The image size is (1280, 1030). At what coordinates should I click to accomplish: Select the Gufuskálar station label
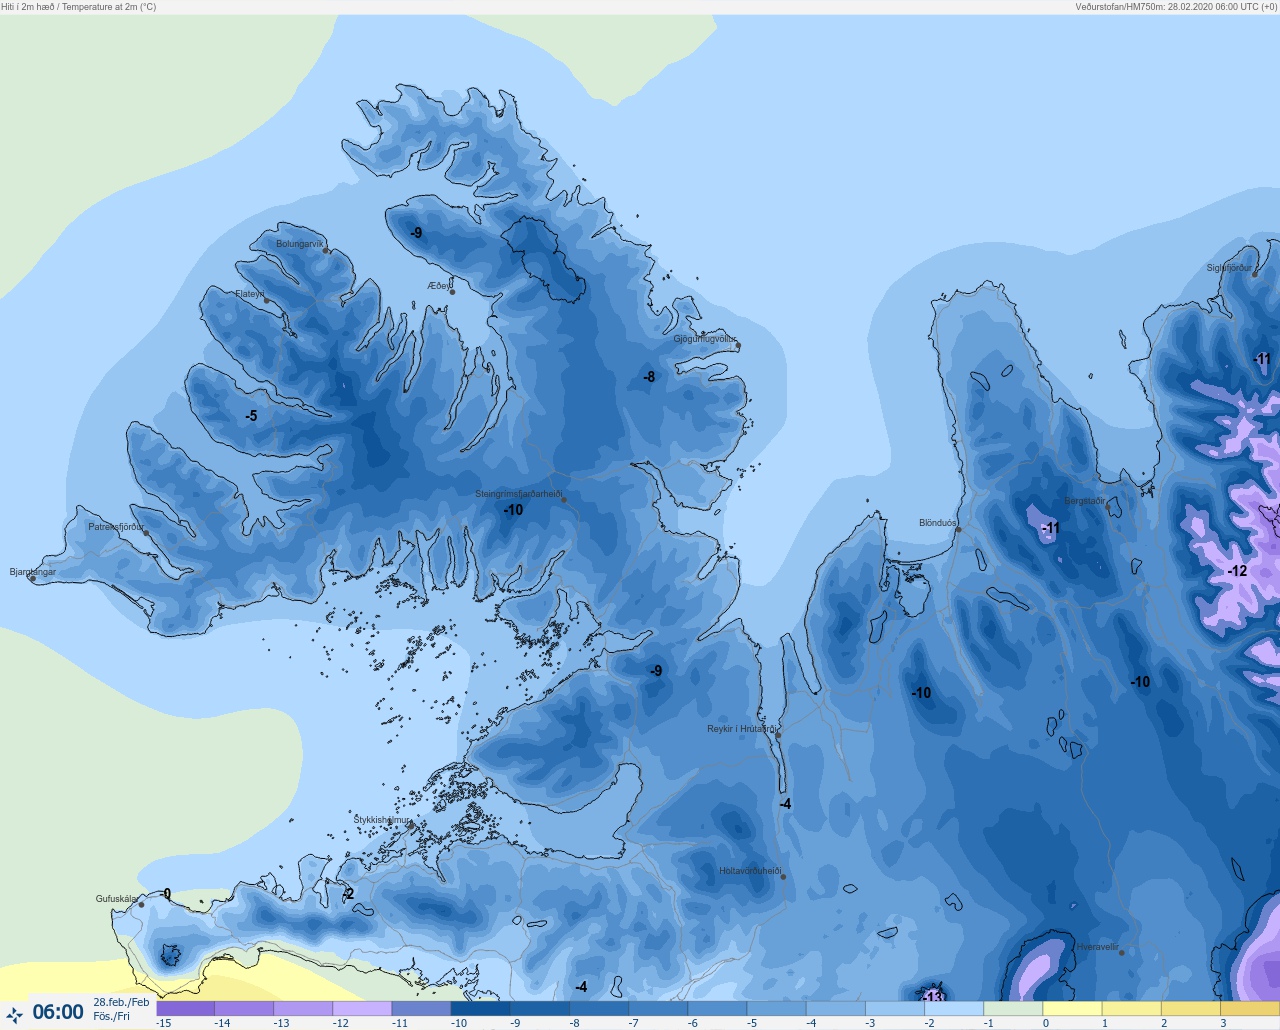(x=116, y=899)
